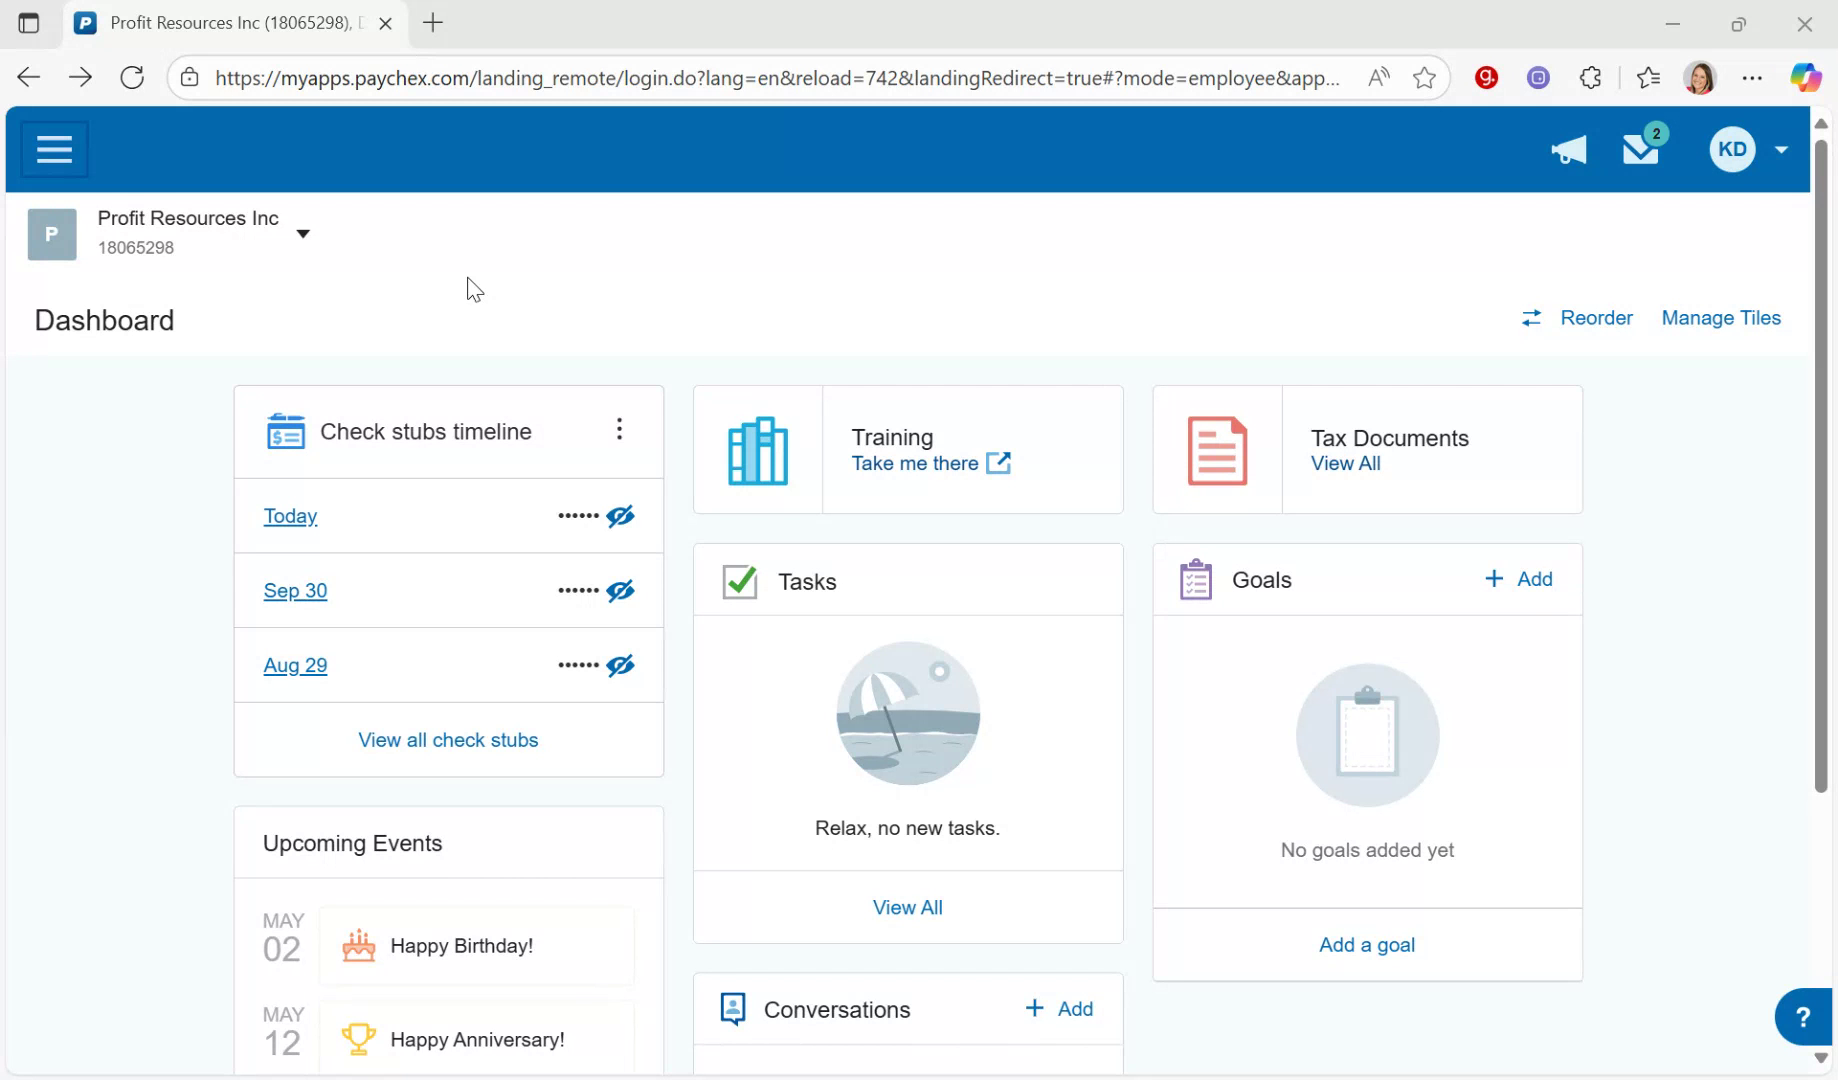This screenshot has width=1838, height=1080.
Task: Click View all check stubs
Action: pyautogui.click(x=448, y=740)
